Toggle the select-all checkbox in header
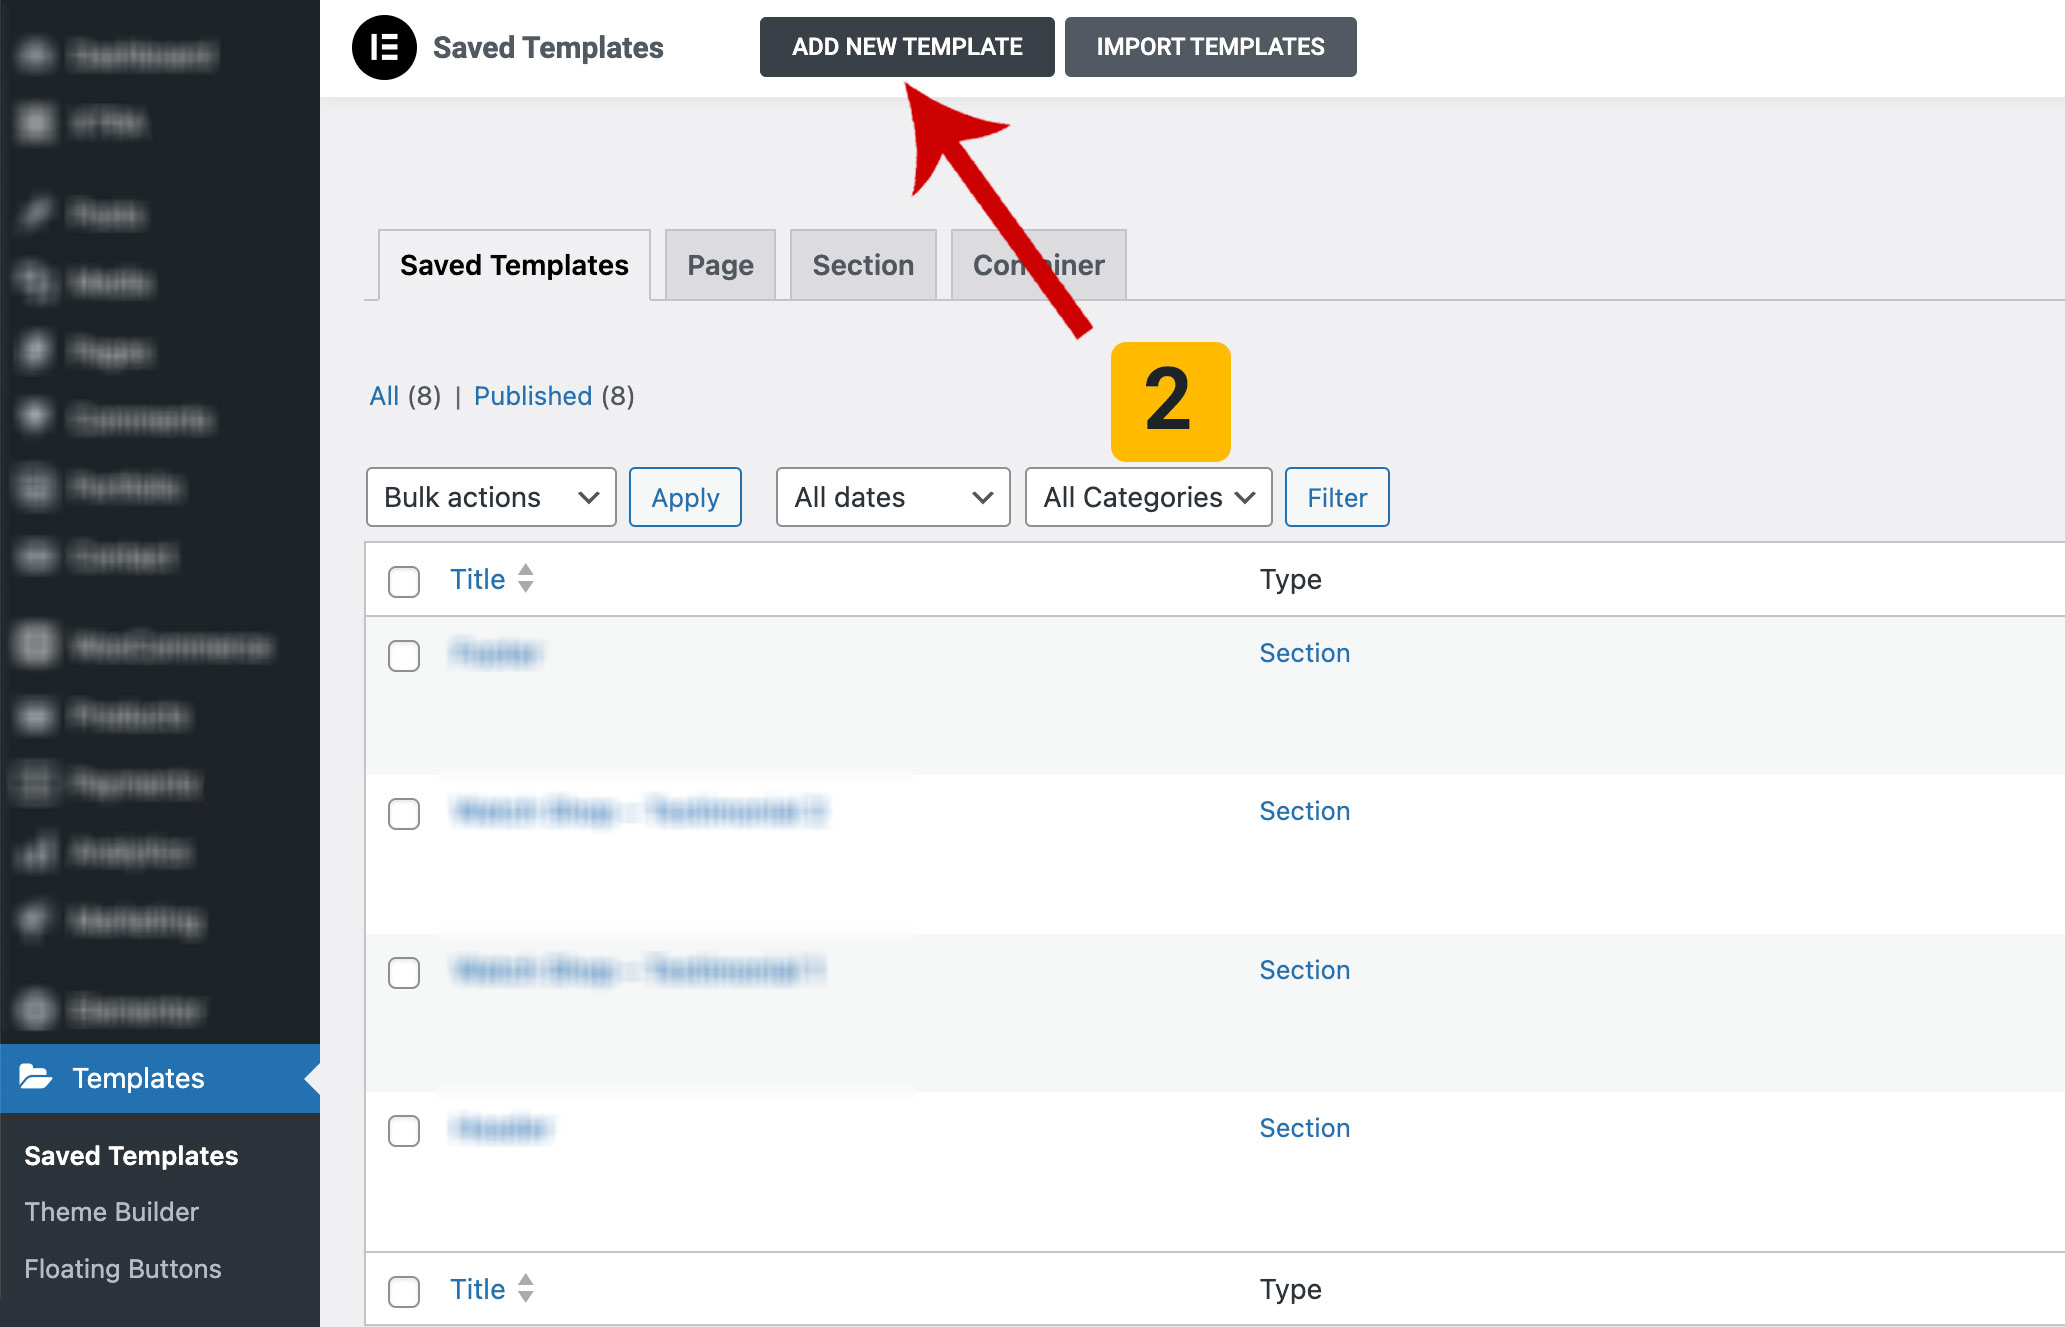2065x1327 pixels. (x=404, y=581)
